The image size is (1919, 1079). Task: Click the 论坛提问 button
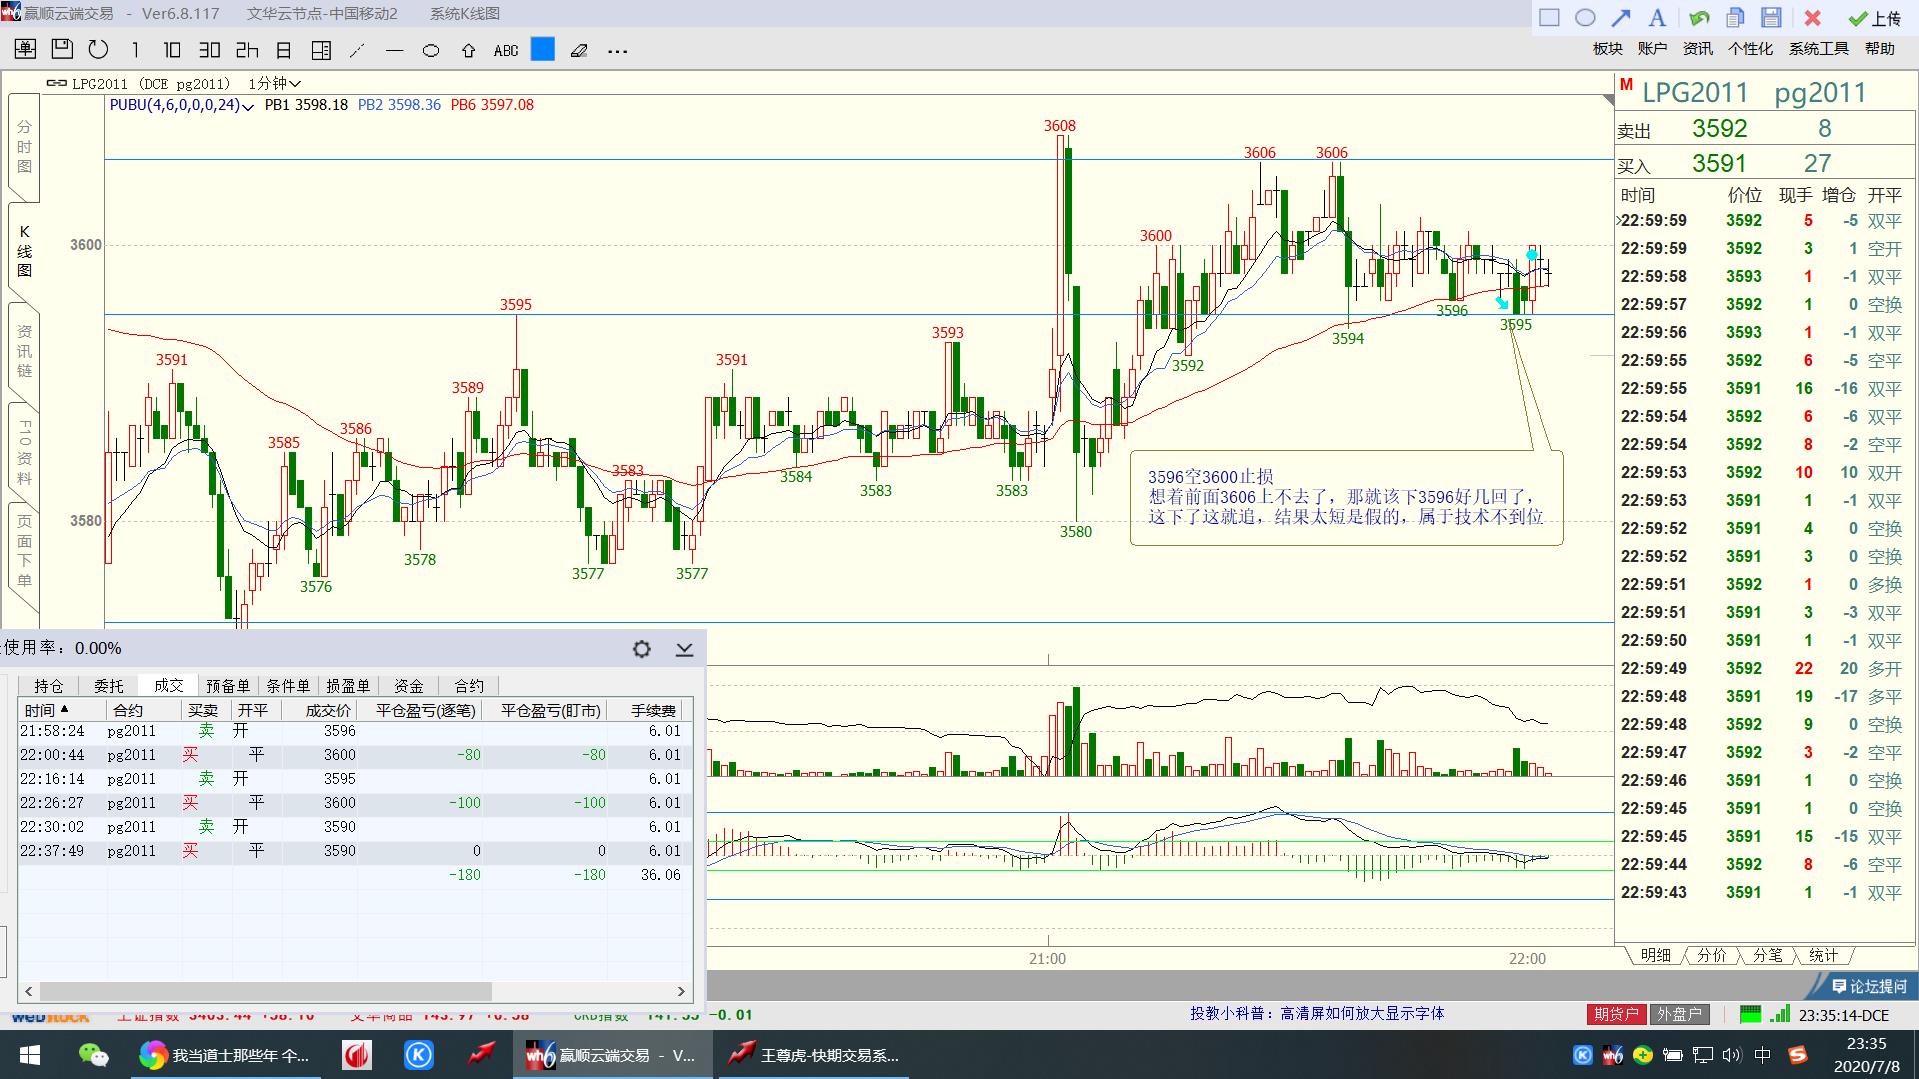pos(1868,986)
